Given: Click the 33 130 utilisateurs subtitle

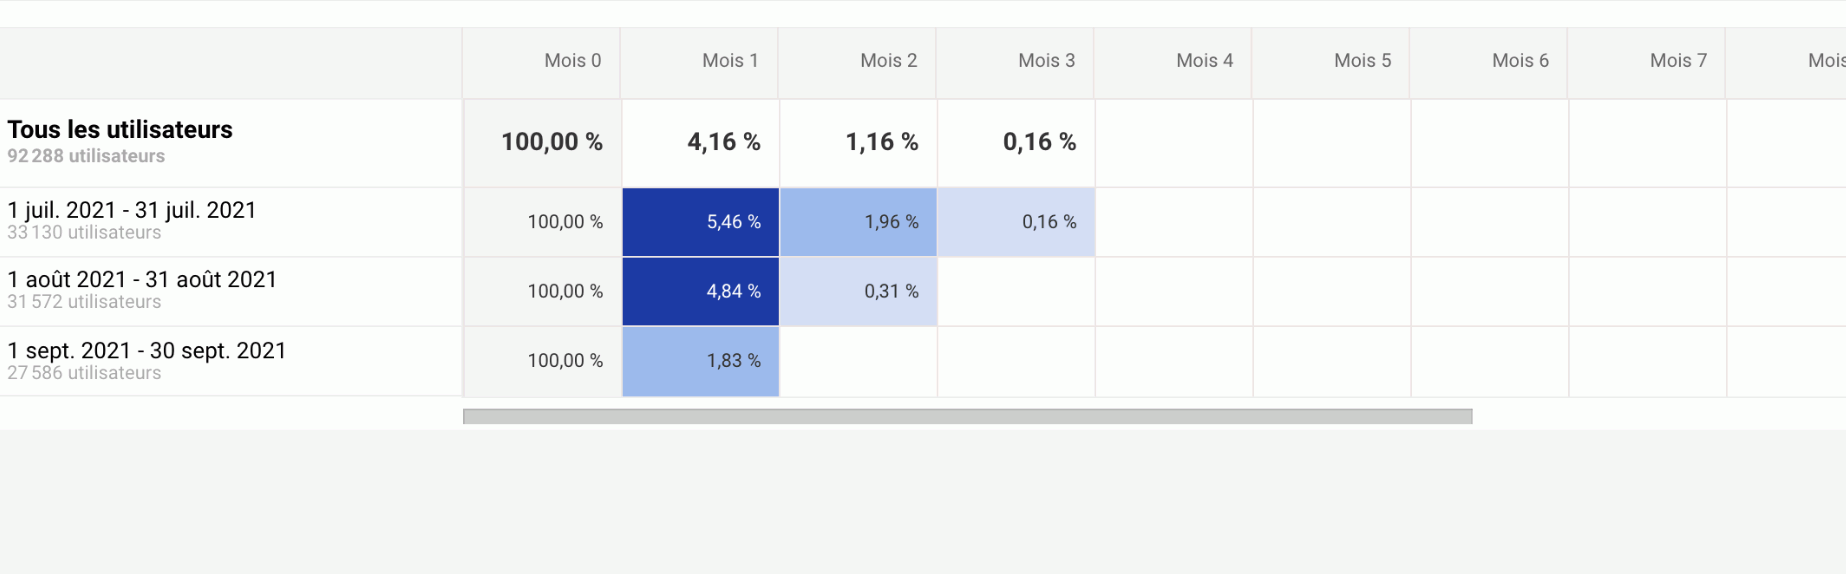Looking at the screenshot, I should coord(84,233).
